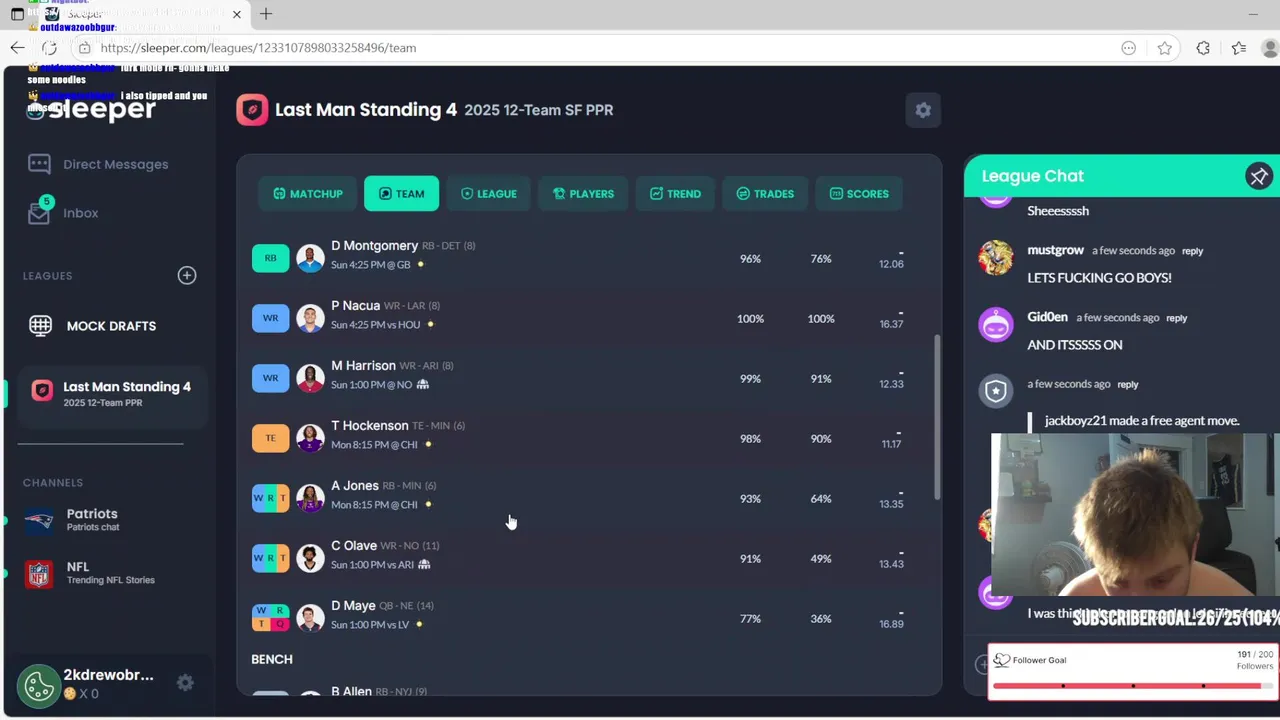Reply to Gid0en's chat message

1176,318
